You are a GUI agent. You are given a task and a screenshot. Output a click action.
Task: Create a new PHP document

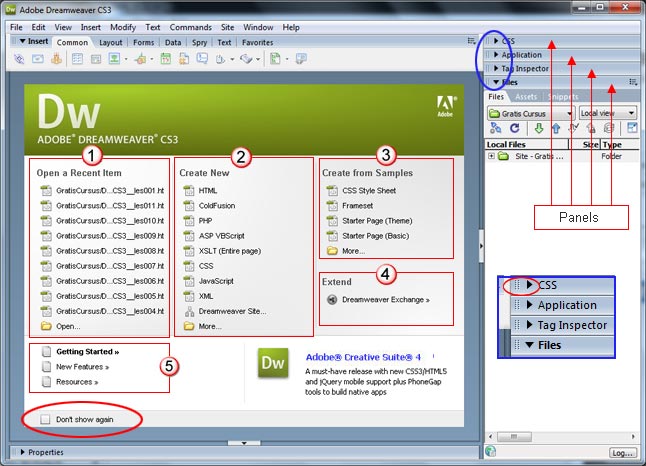pos(198,221)
